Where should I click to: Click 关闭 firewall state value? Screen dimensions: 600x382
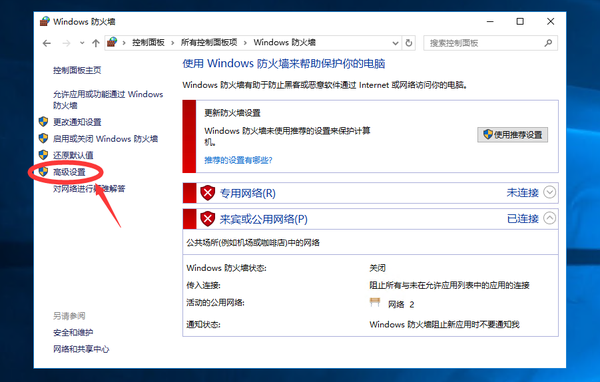(377, 268)
